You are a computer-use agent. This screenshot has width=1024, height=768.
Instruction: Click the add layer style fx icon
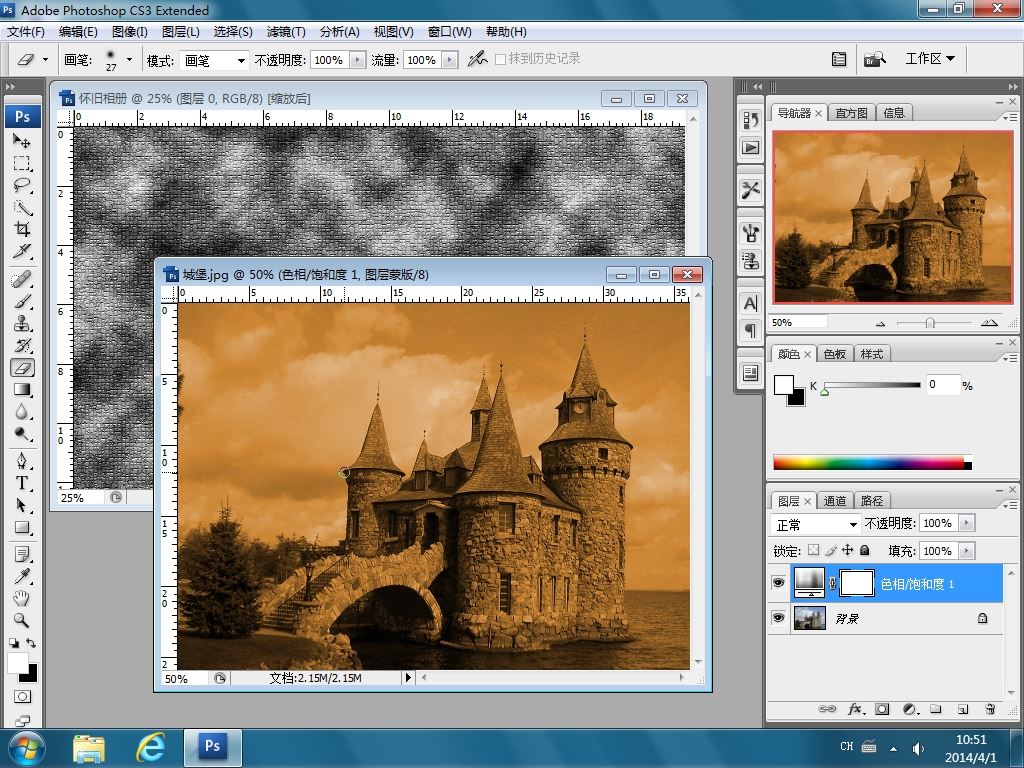855,709
